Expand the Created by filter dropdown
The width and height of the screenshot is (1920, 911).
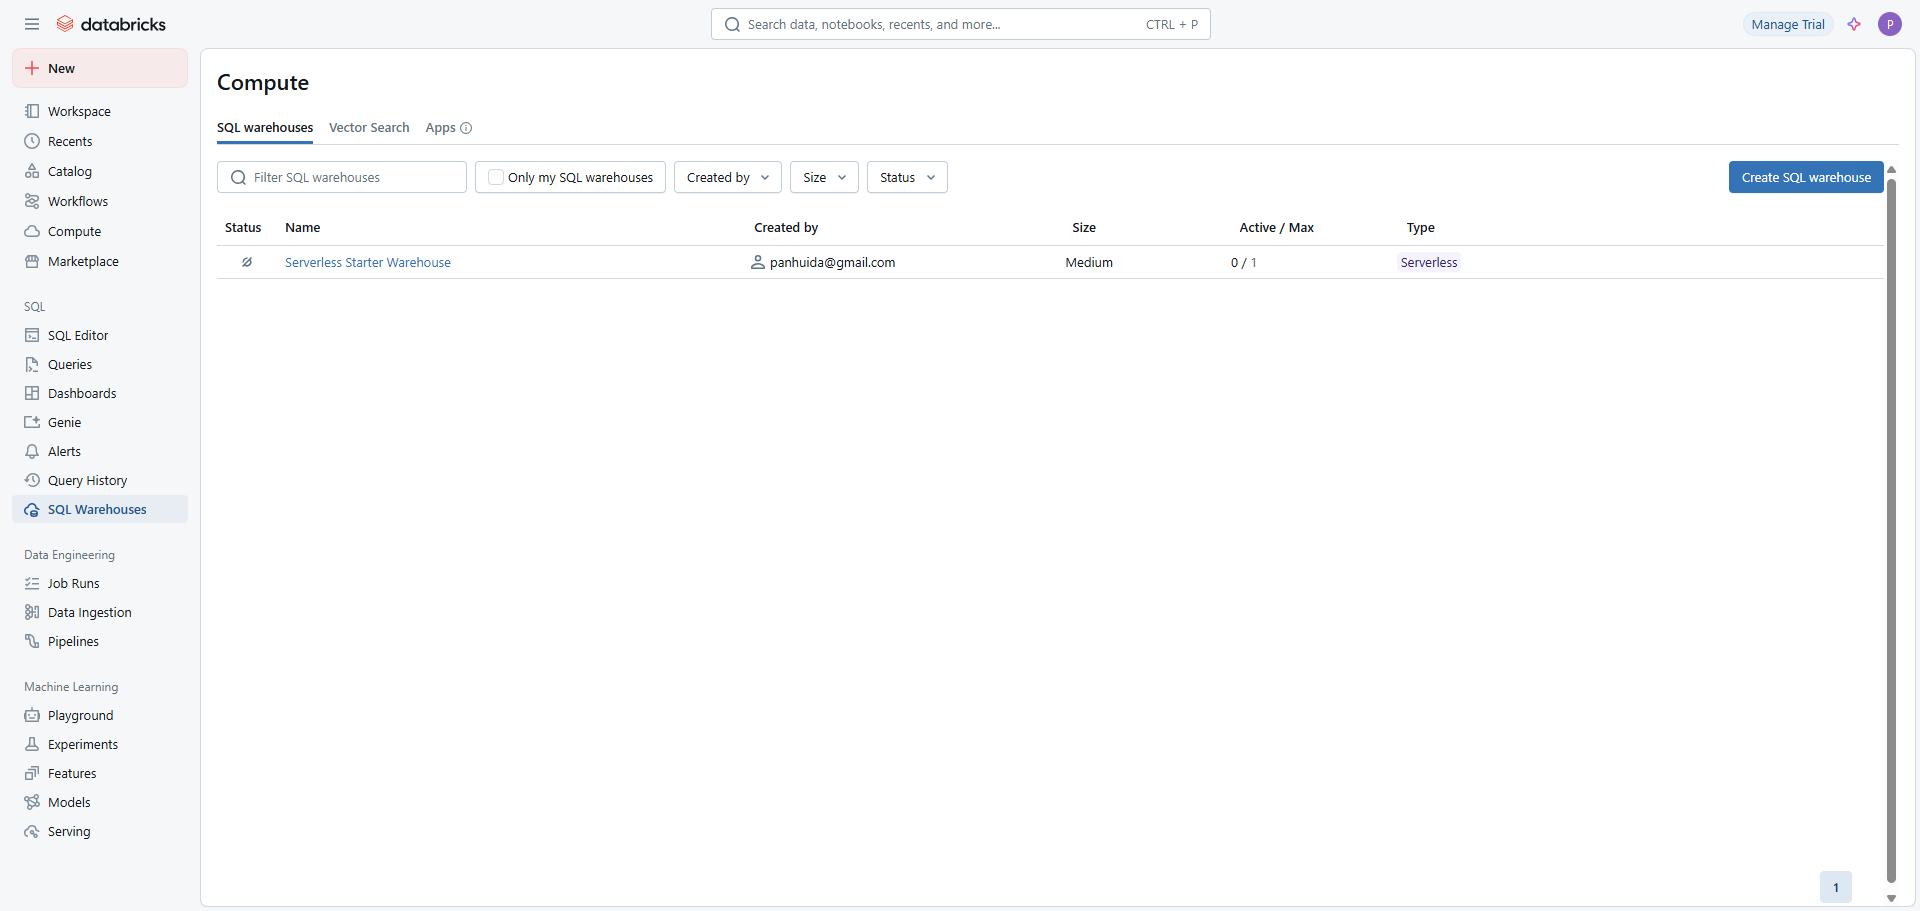click(728, 177)
